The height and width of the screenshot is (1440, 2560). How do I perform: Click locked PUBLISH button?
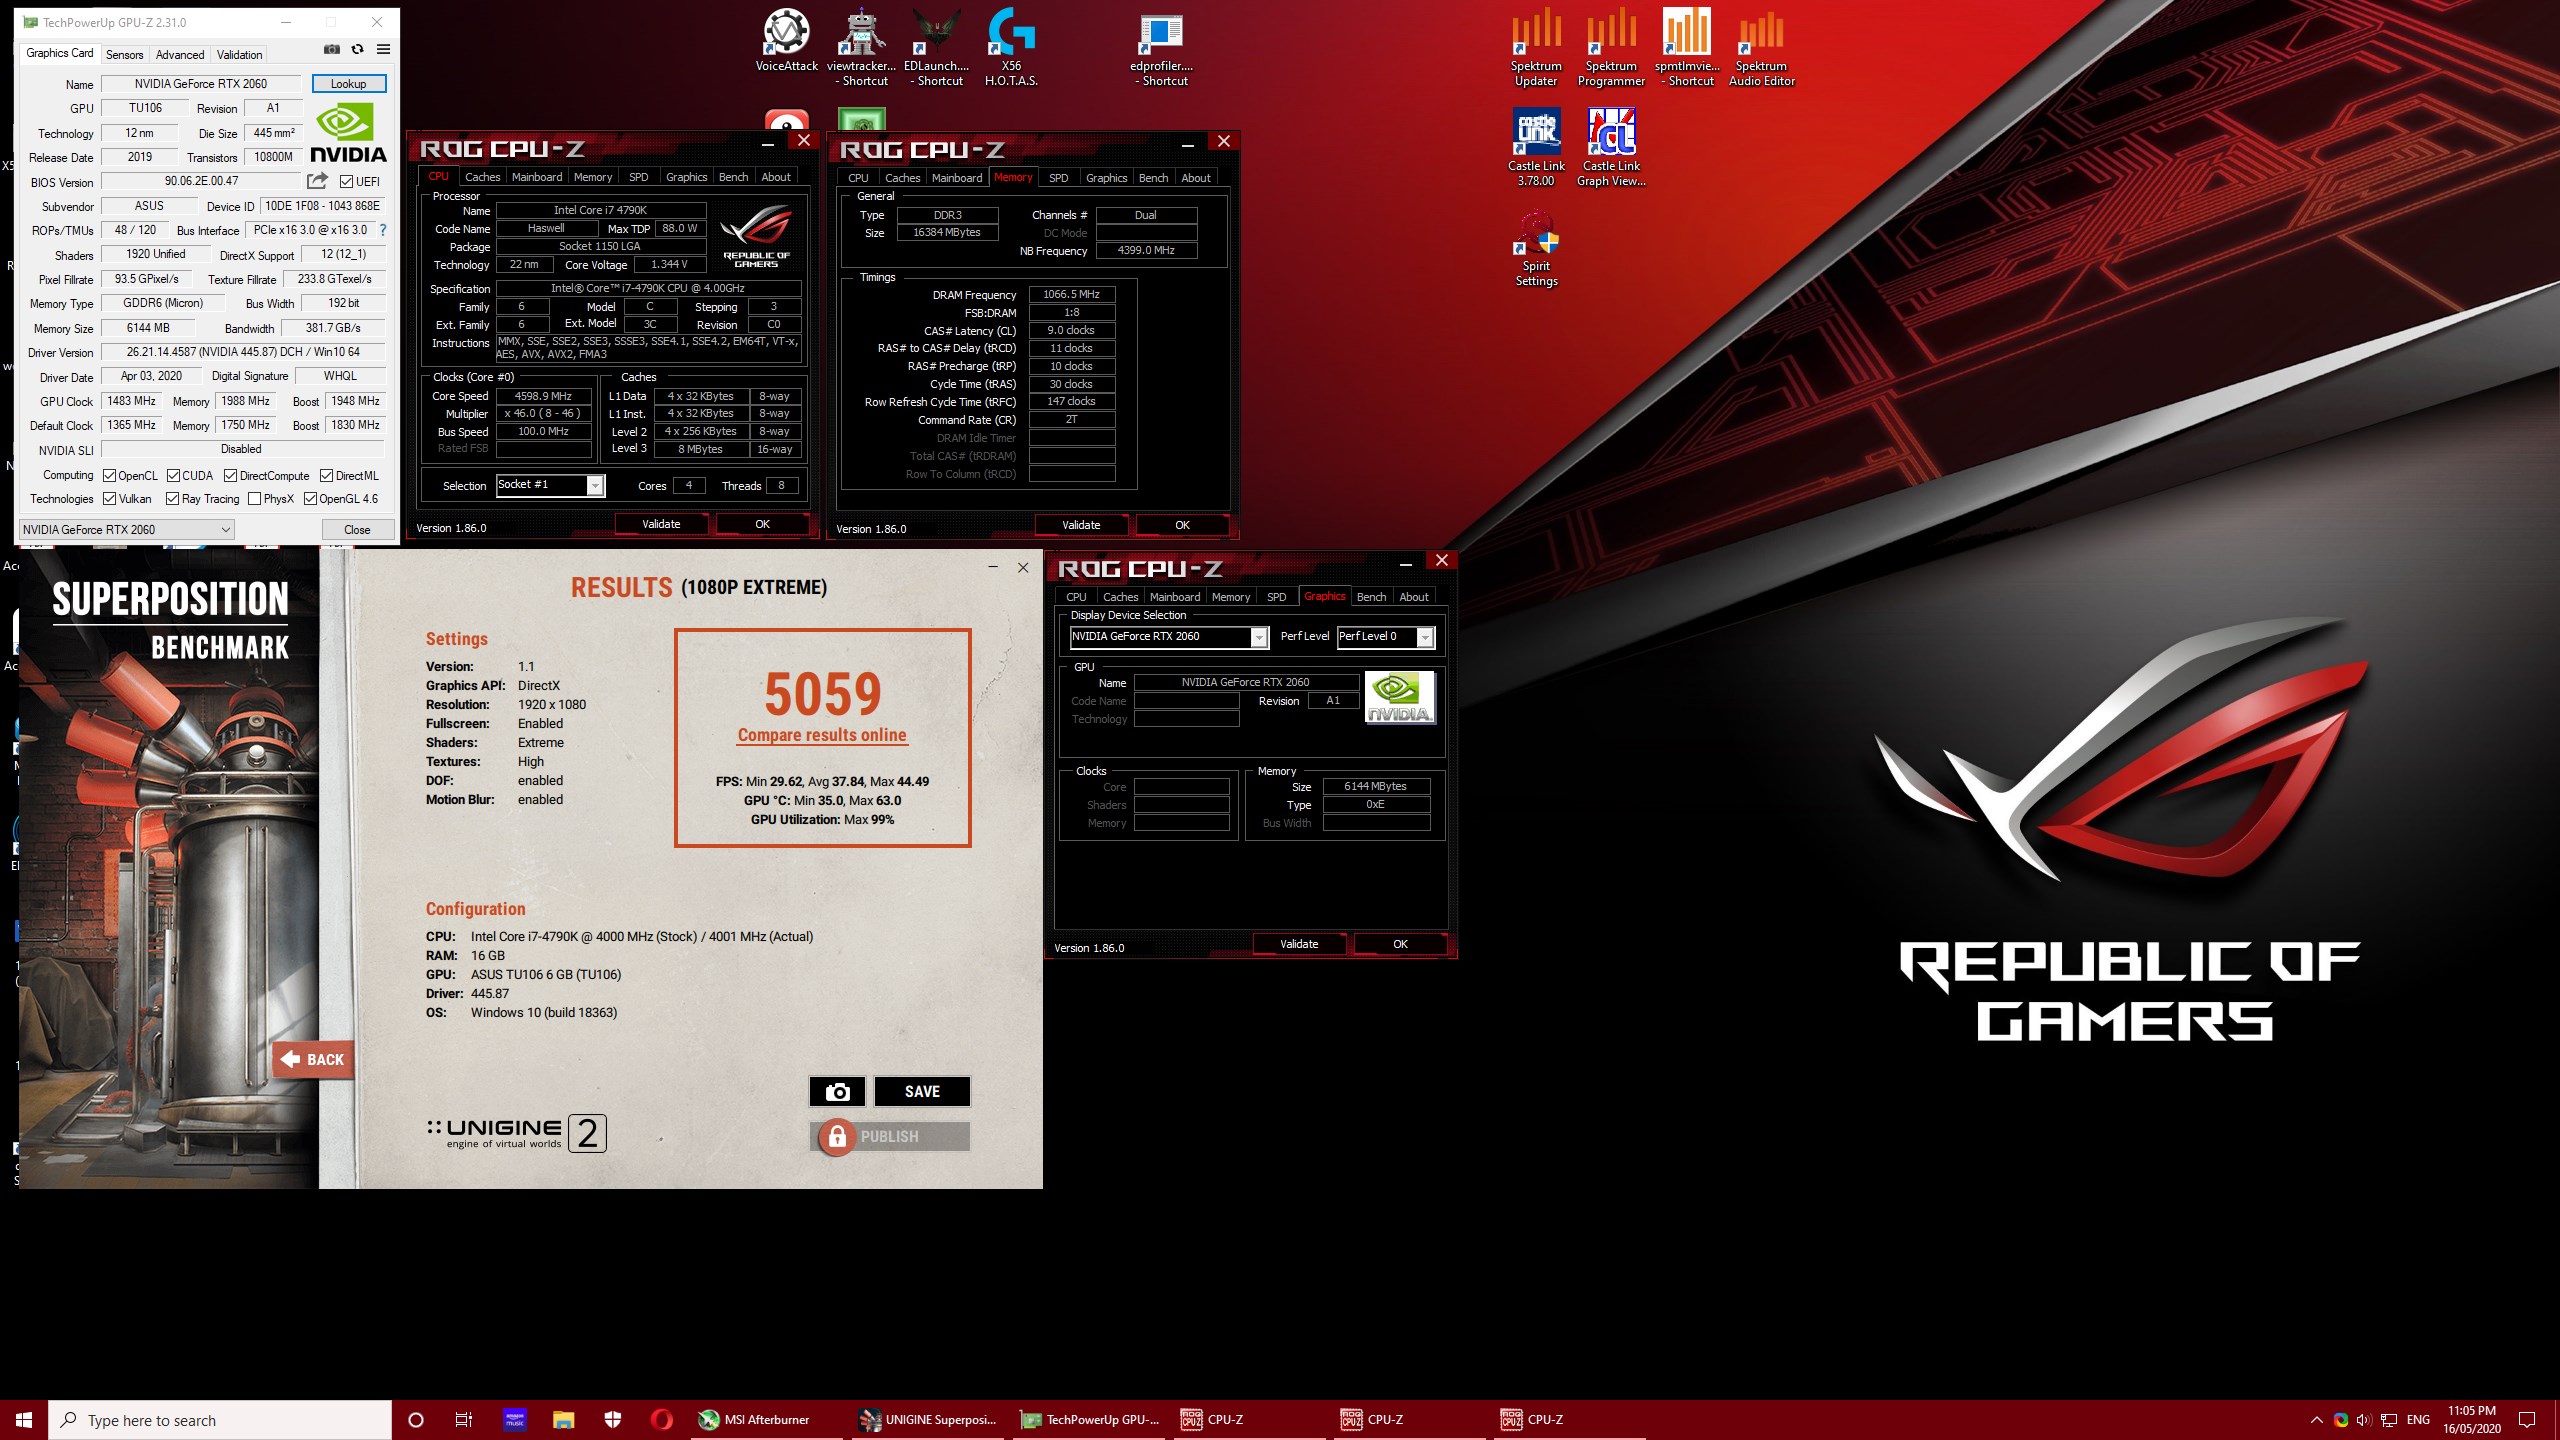[x=890, y=1137]
